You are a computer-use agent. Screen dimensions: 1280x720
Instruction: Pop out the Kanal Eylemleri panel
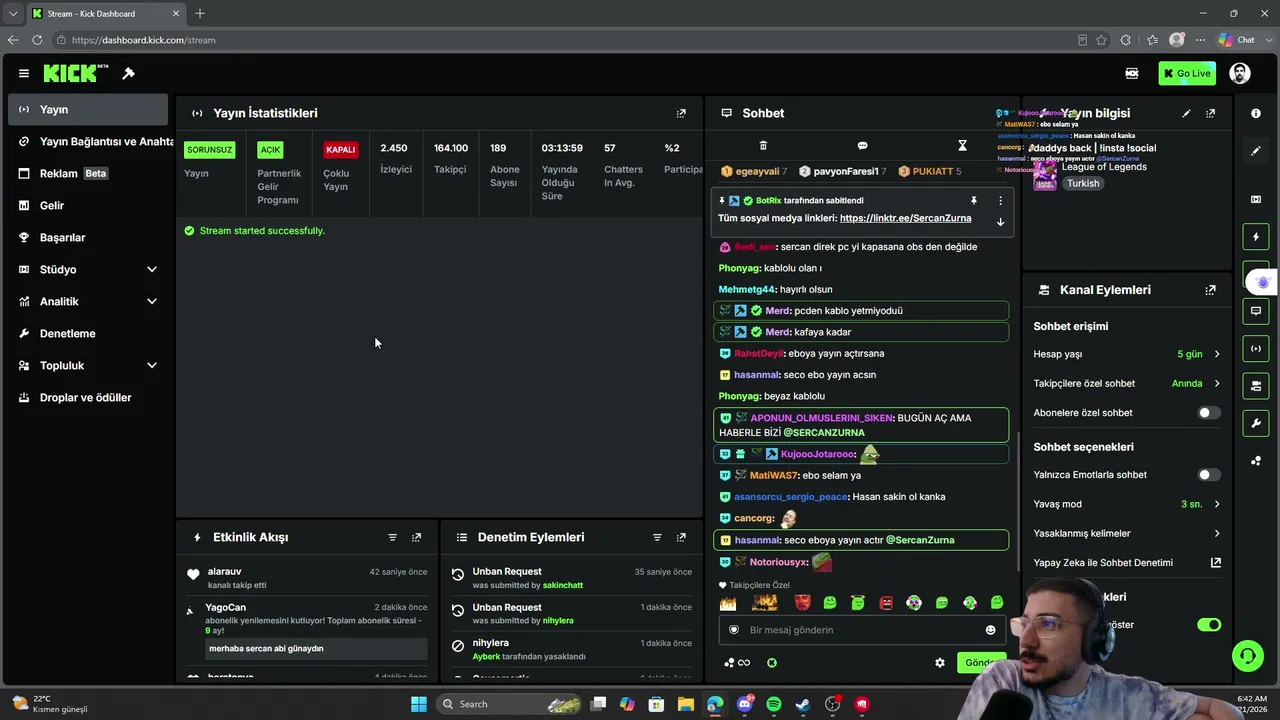1210,290
